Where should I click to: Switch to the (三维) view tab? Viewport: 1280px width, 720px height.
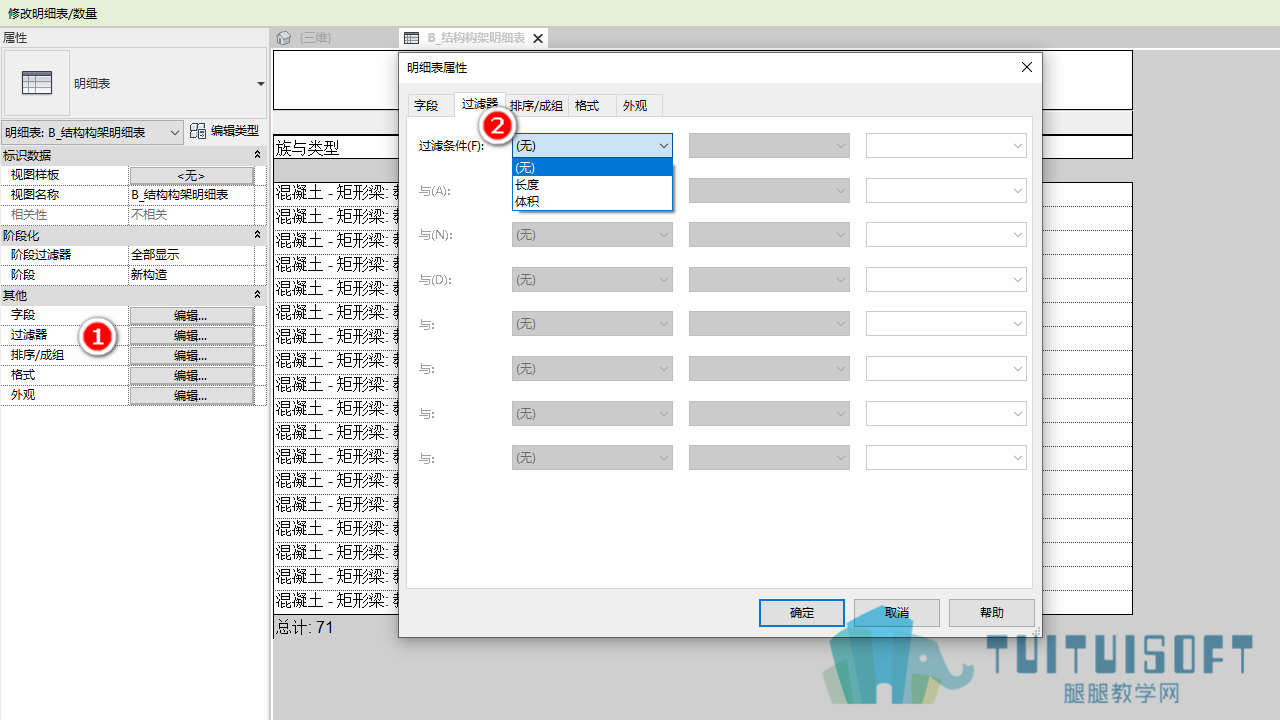pos(316,38)
